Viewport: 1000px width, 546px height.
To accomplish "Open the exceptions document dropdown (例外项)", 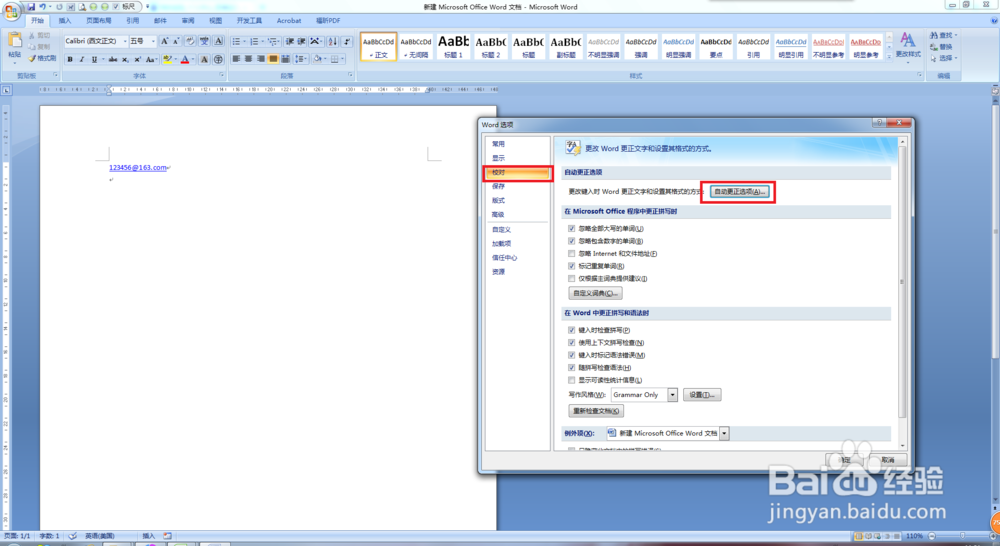I will 724,433.
